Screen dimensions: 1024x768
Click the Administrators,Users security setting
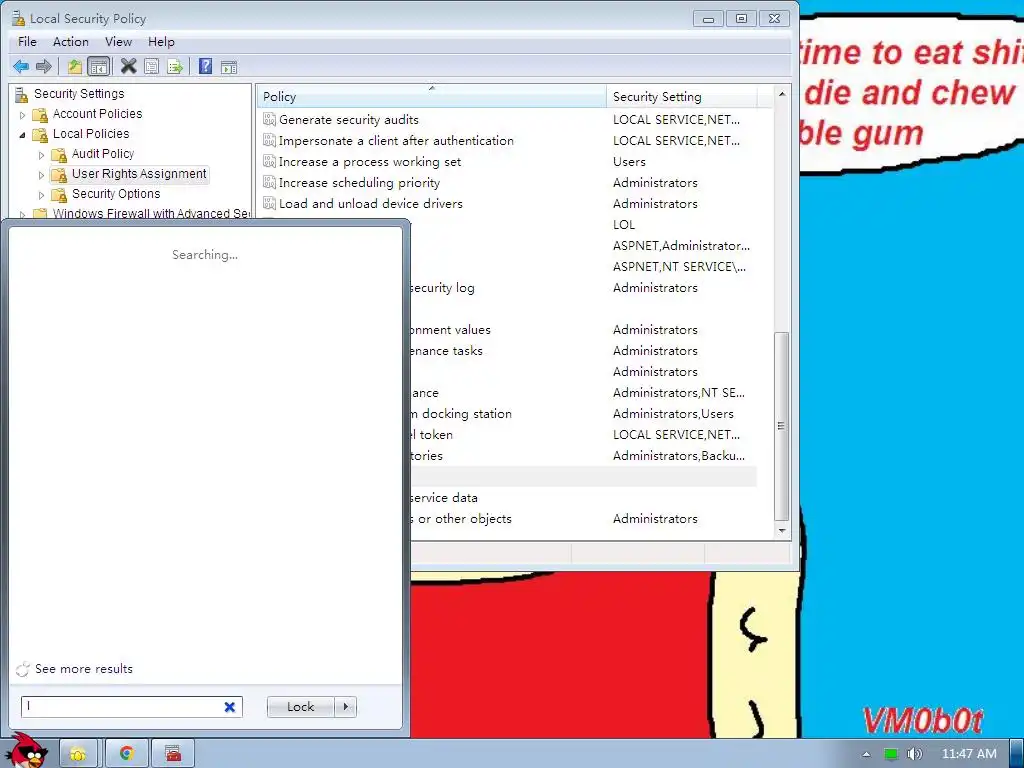pyautogui.click(x=673, y=413)
